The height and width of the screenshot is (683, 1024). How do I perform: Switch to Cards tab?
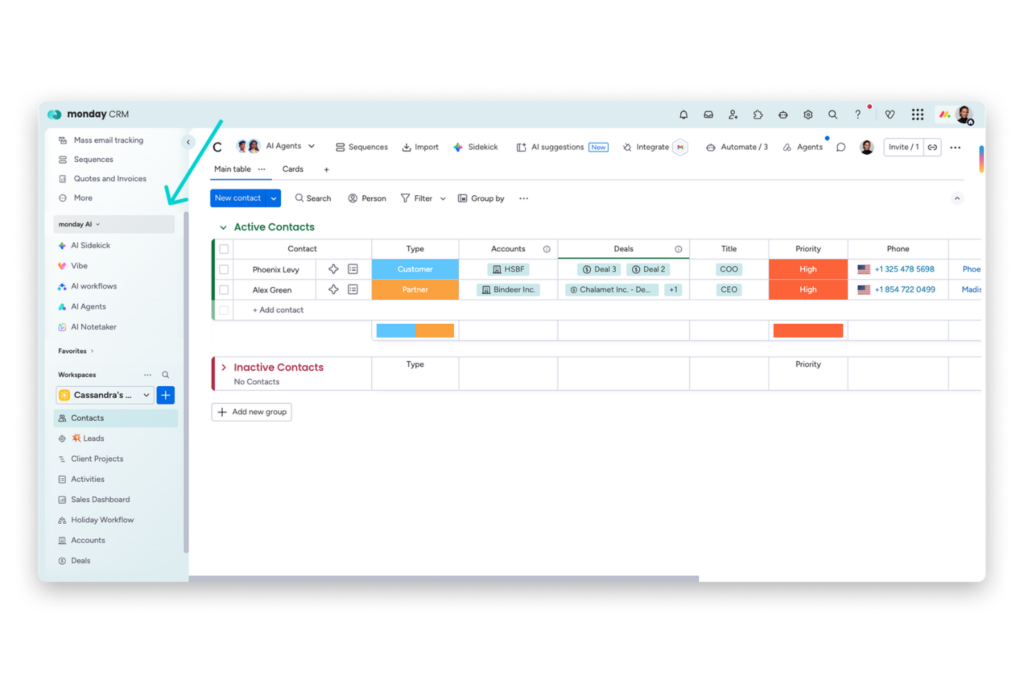pyautogui.click(x=293, y=169)
